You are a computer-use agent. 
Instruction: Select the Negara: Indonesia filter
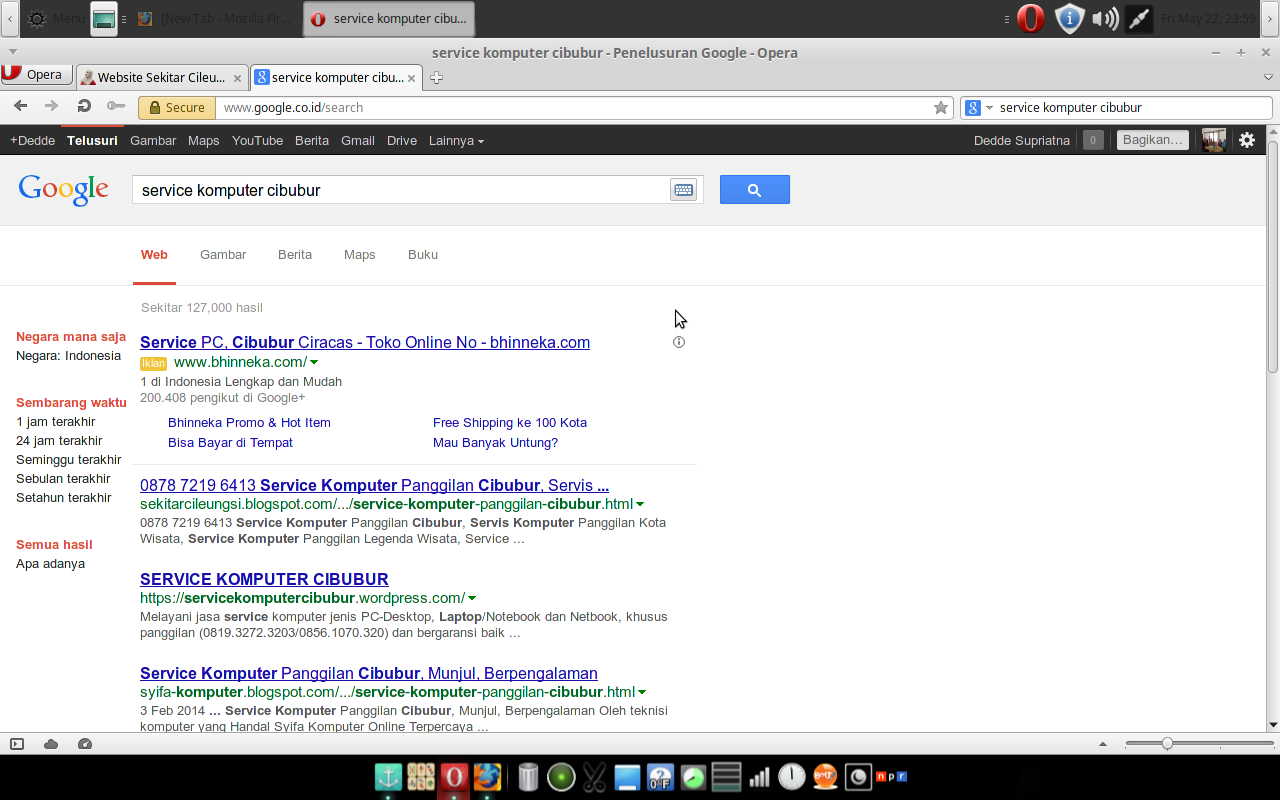[x=68, y=355]
